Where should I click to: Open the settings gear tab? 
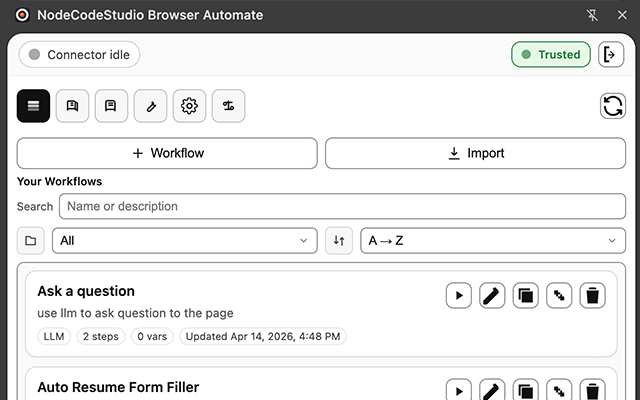[x=189, y=106]
